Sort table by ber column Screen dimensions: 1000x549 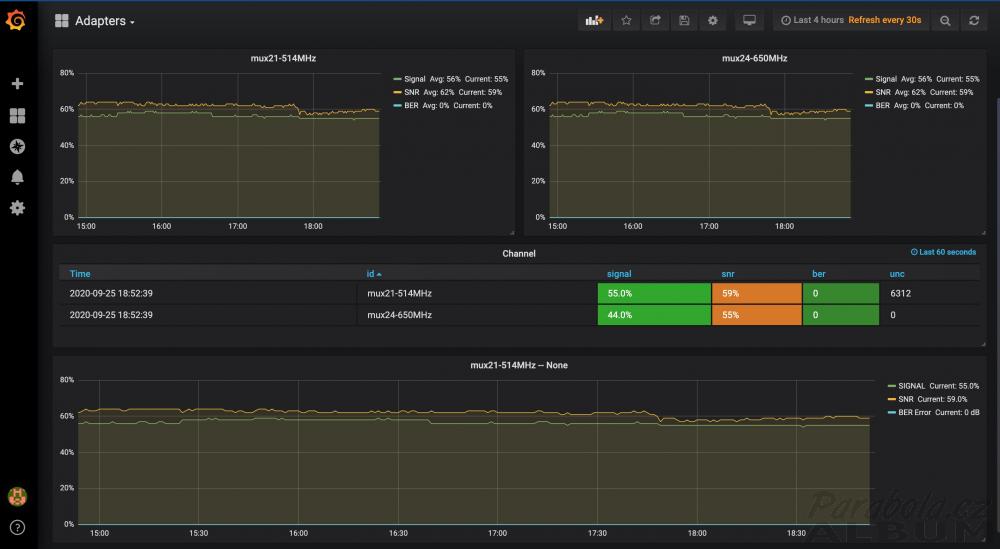click(x=819, y=274)
